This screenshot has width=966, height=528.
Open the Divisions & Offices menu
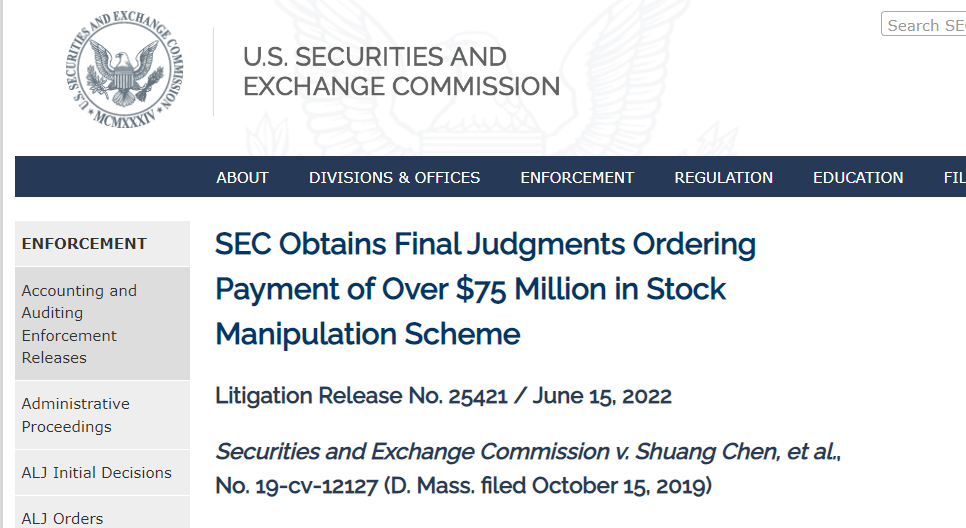tap(394, 177)
